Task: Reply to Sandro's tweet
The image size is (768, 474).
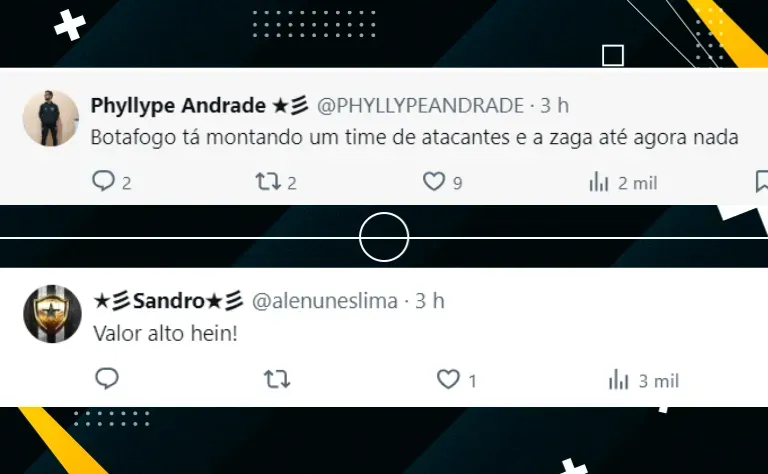Action: [x=106, y=379]
